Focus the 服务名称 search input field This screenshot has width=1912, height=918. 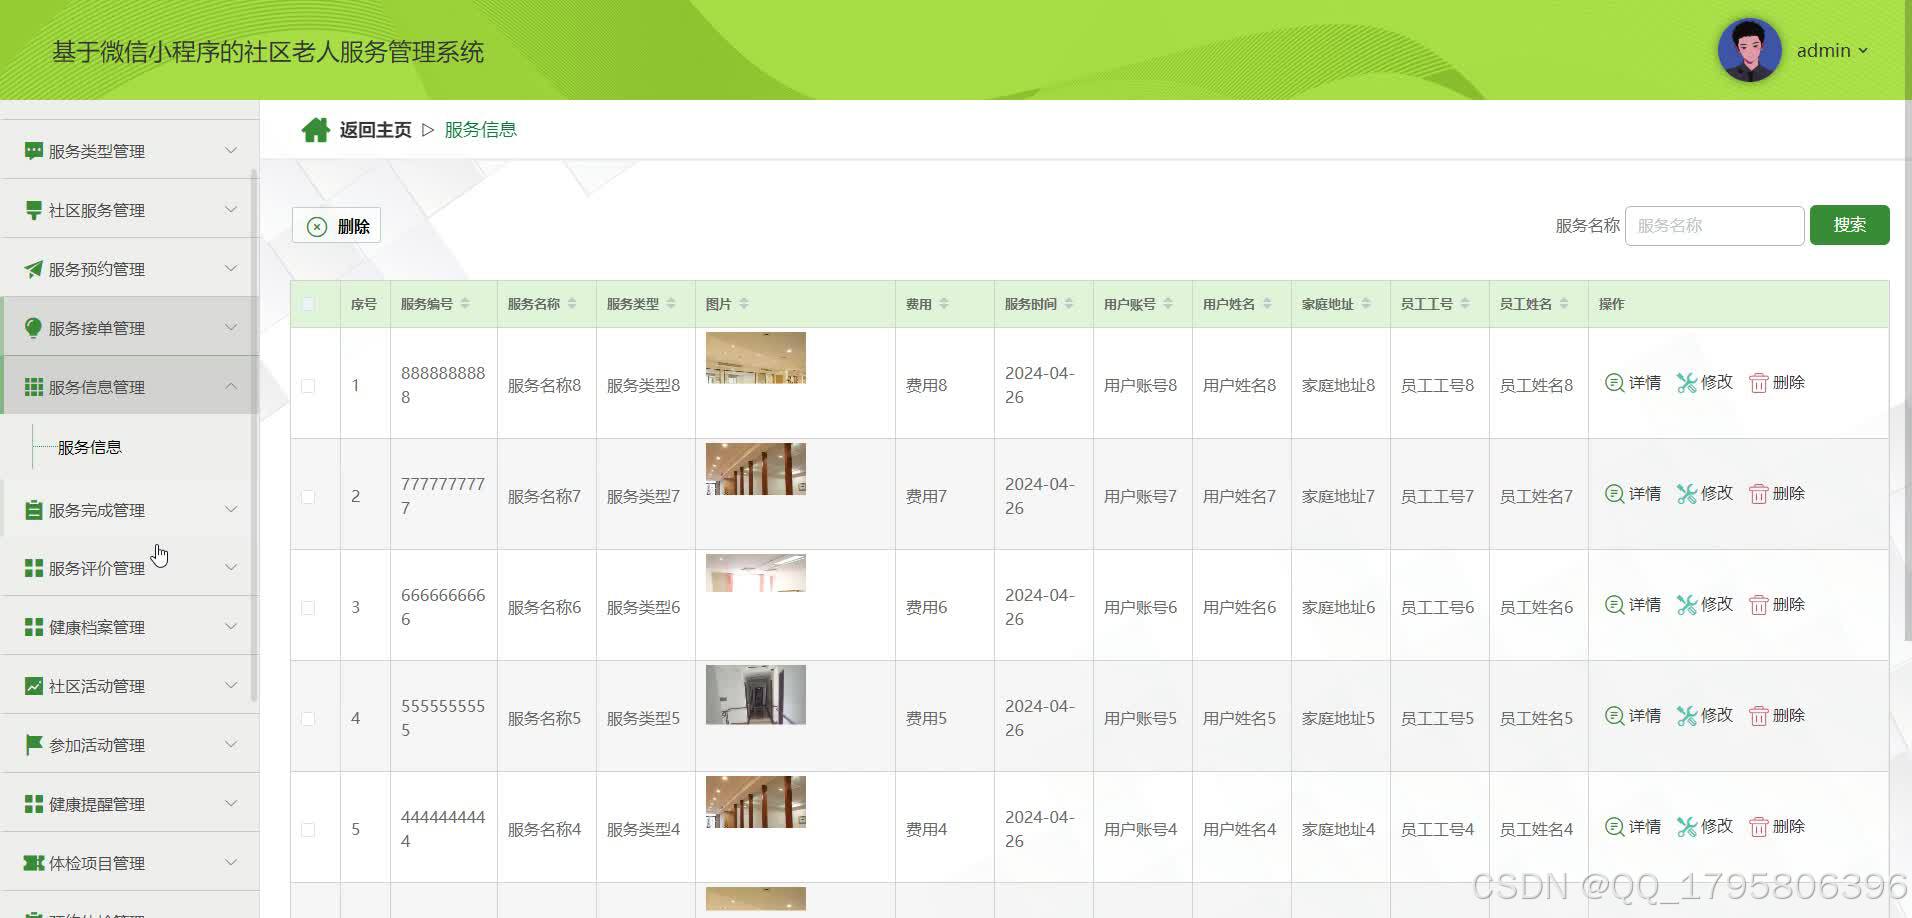pyautogui.click(x=1714, y=226)
